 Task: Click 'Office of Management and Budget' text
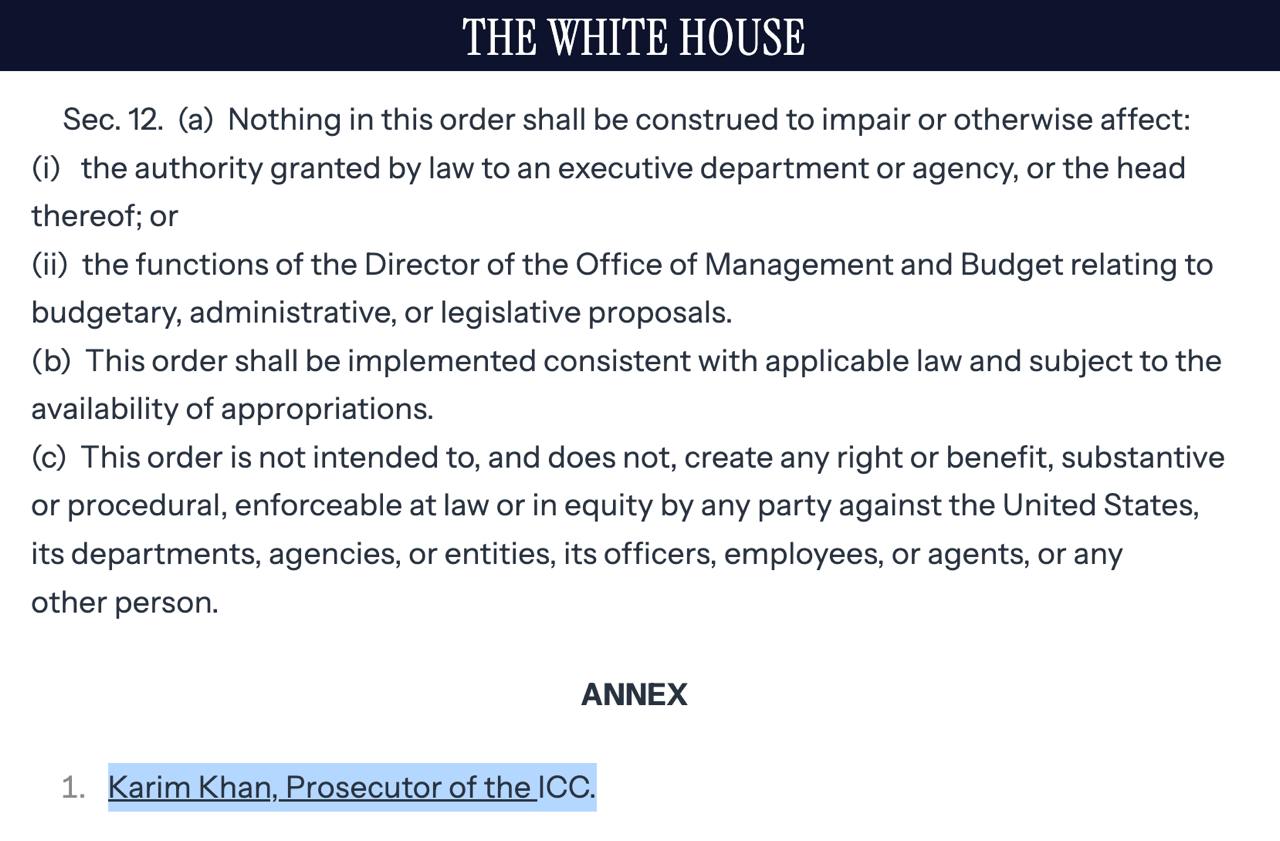[764, 265]
